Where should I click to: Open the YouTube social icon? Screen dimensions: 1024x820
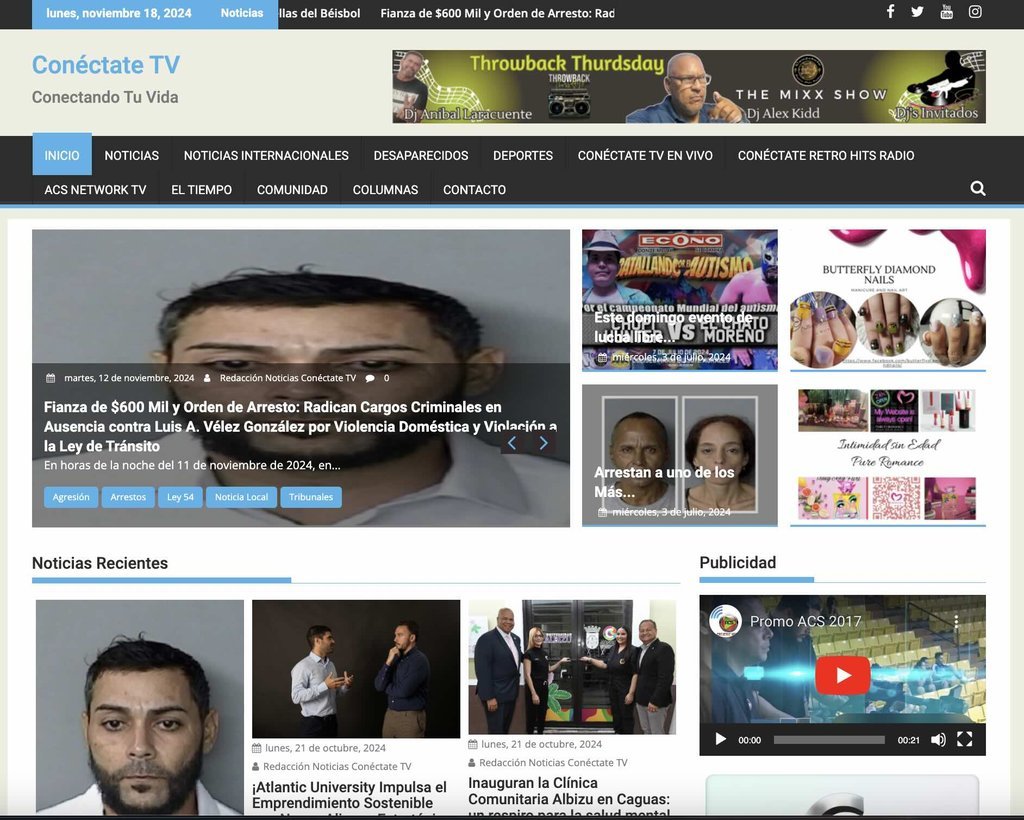tap(946, 12)
